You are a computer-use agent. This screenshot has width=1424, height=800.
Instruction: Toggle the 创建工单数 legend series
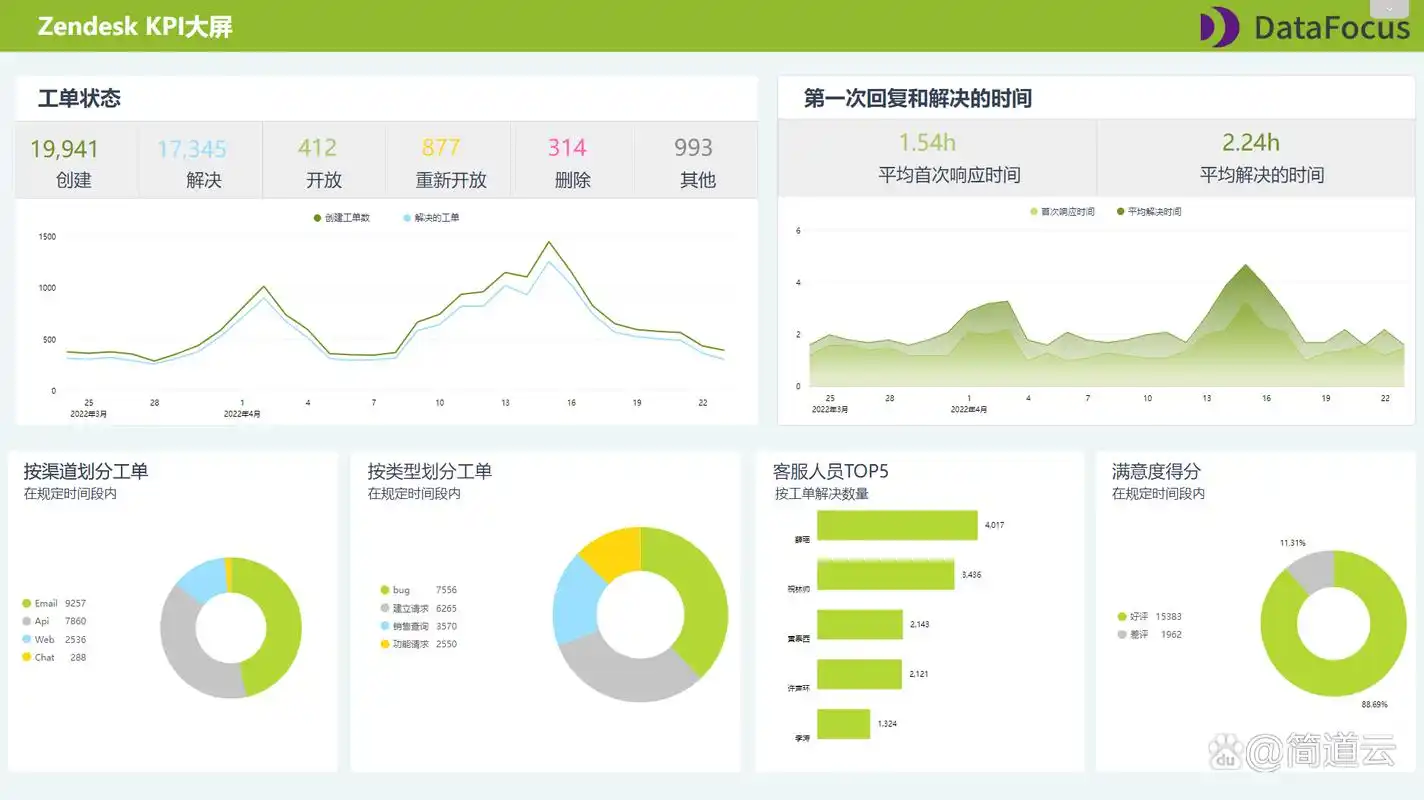point(342,217)
